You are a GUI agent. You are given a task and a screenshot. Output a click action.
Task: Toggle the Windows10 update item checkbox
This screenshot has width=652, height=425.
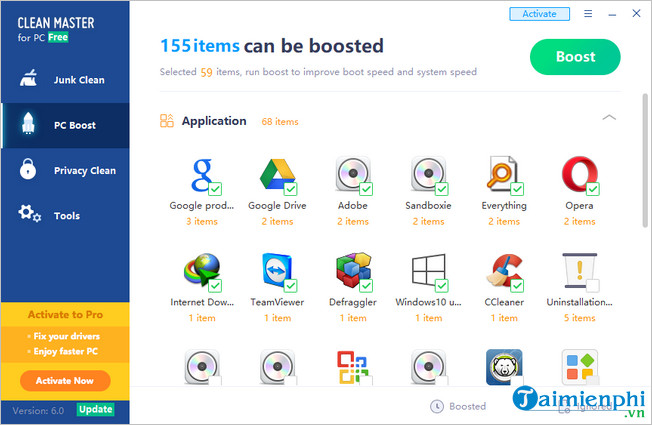pyautogui.click(x=442, y=287)
